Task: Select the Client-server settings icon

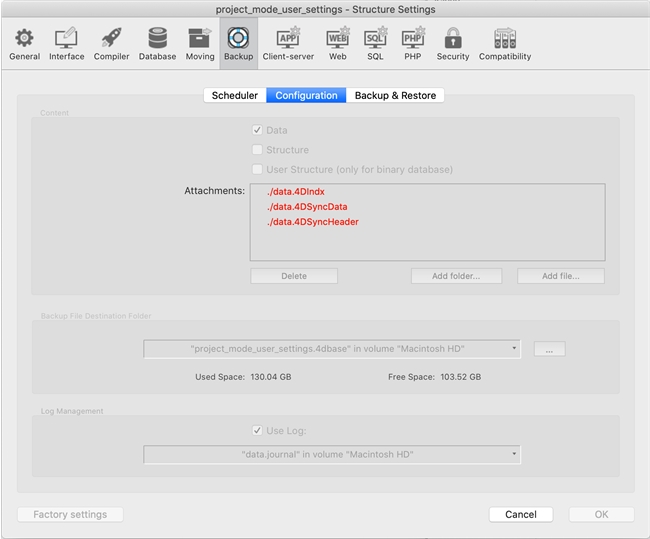Action: [287, 44]
